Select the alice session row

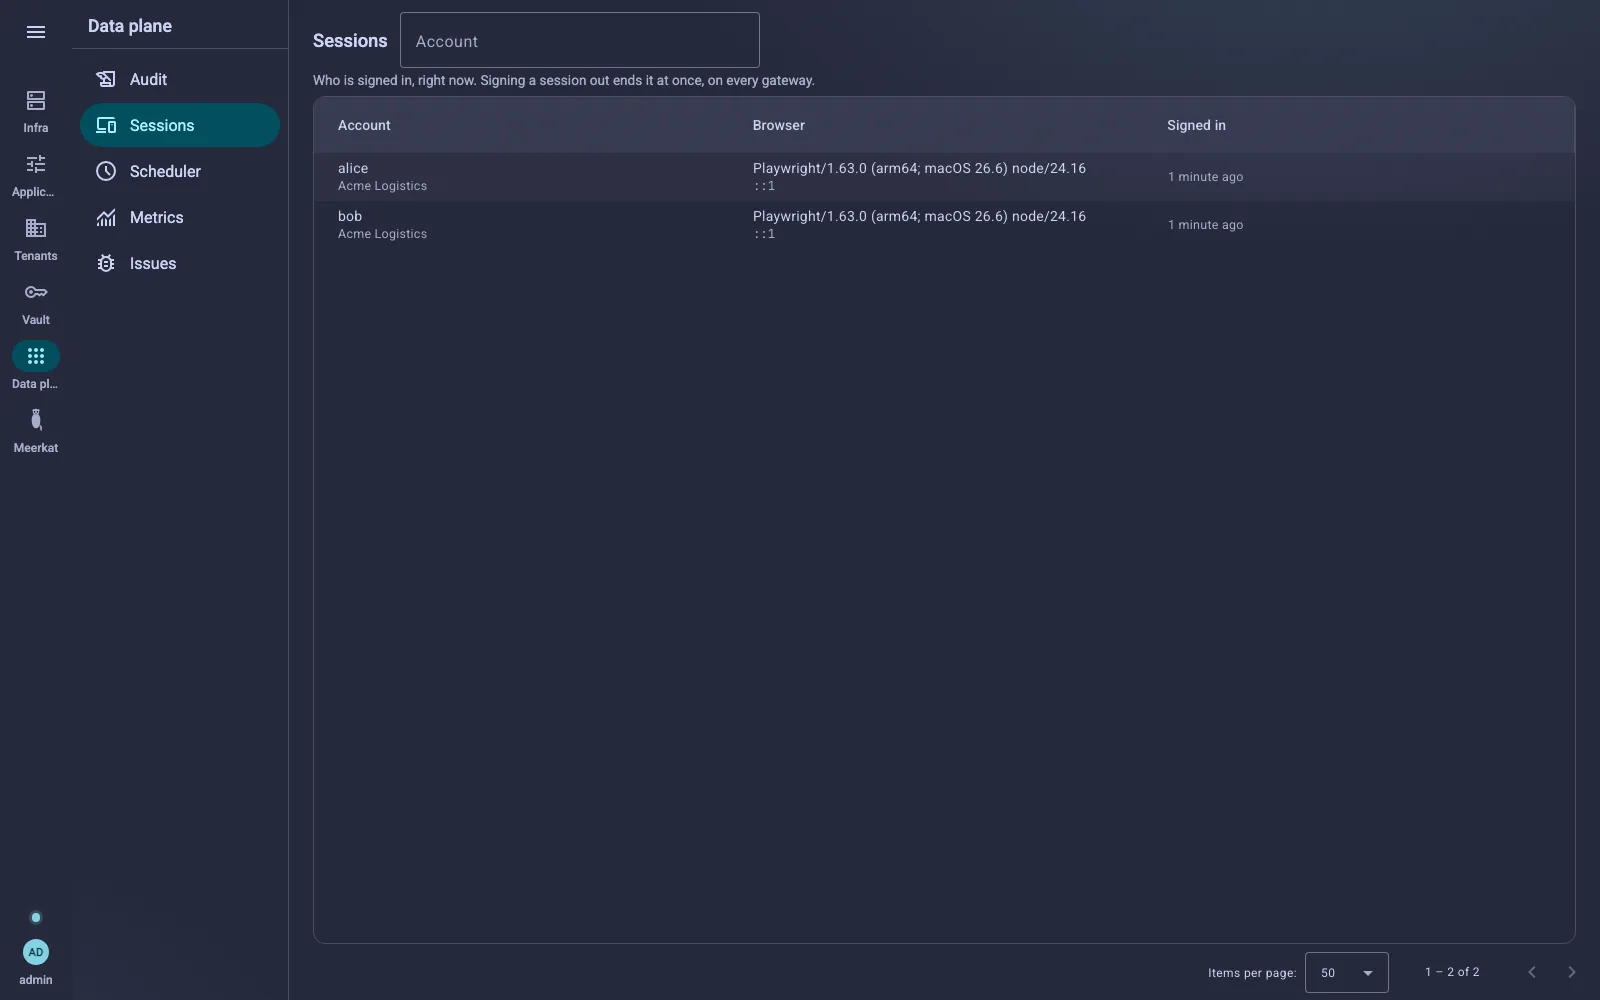point(944,177)
